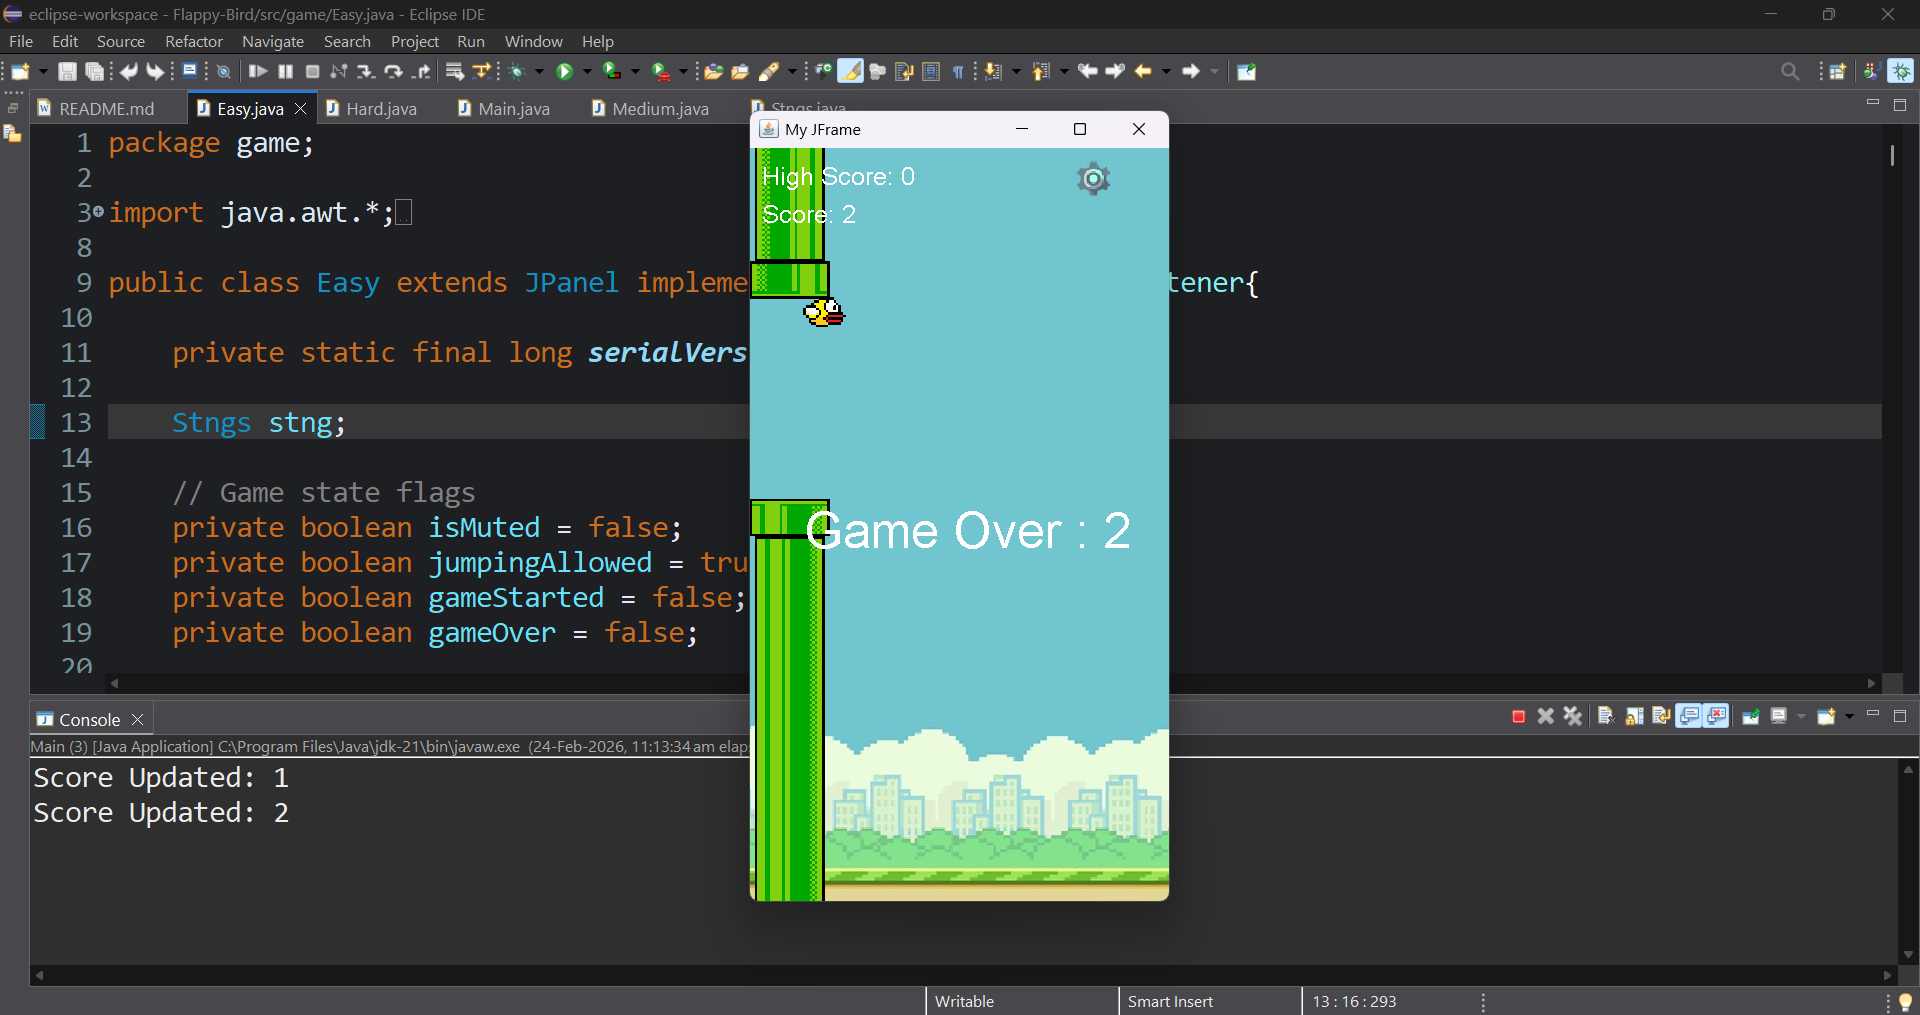Viewport: 1920px width, 1015px height.
Task: Open the Refactor menu
Action: (x=193, y=41)
